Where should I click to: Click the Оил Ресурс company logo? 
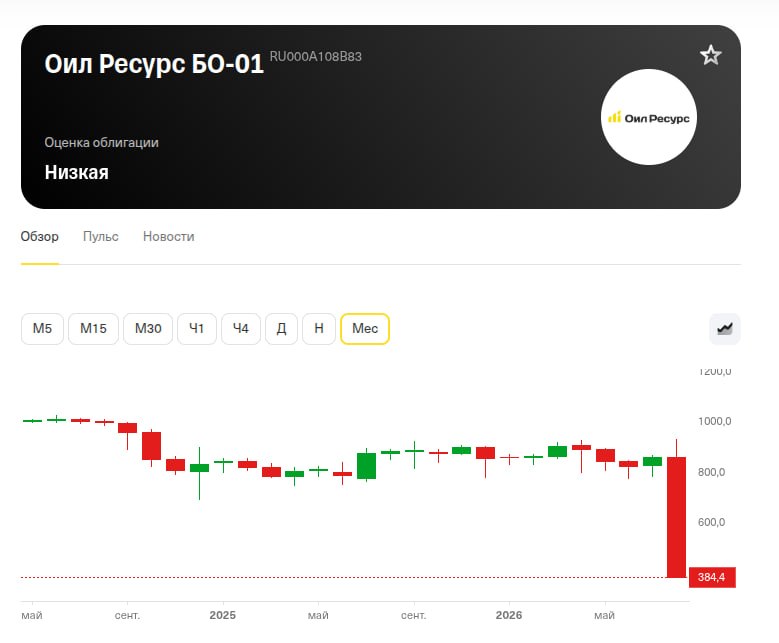[648, 117]
